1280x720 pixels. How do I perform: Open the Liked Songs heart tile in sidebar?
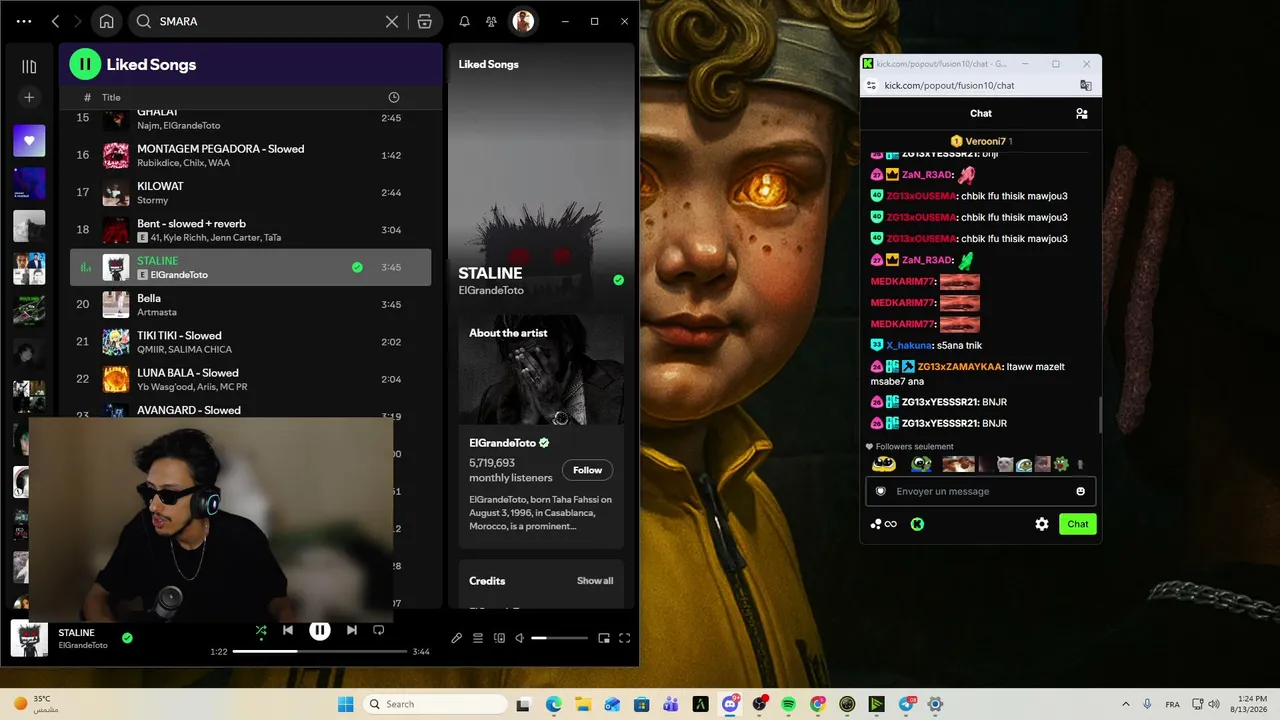(x=29, y=141)
